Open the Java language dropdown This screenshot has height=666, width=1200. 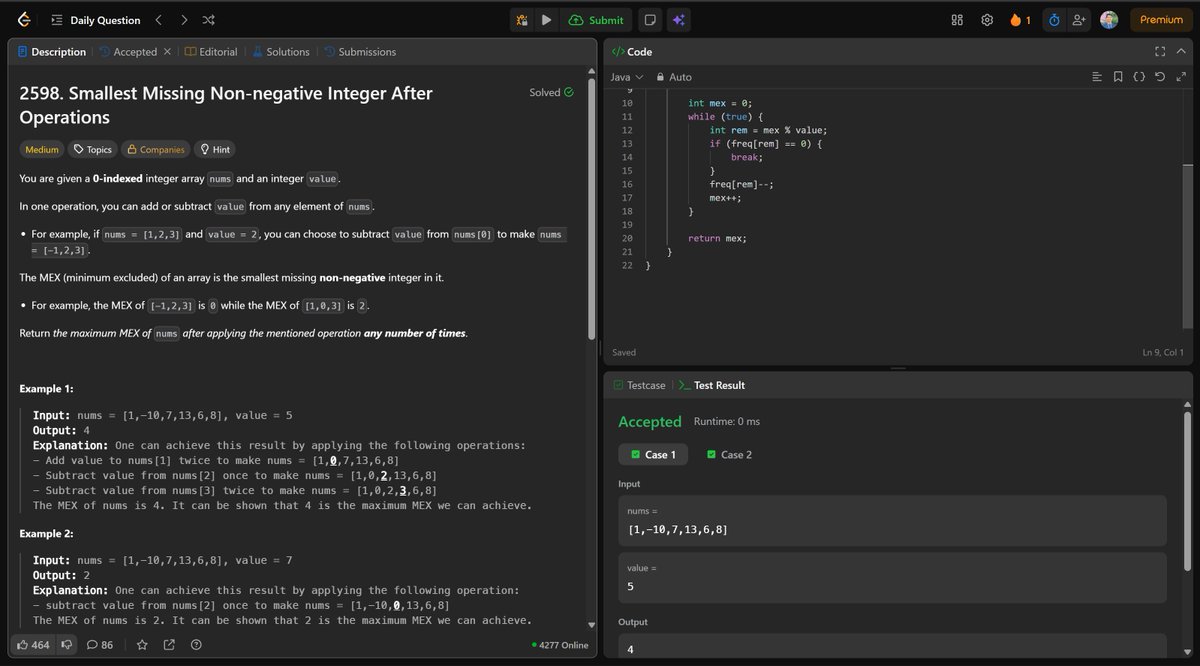627,77
